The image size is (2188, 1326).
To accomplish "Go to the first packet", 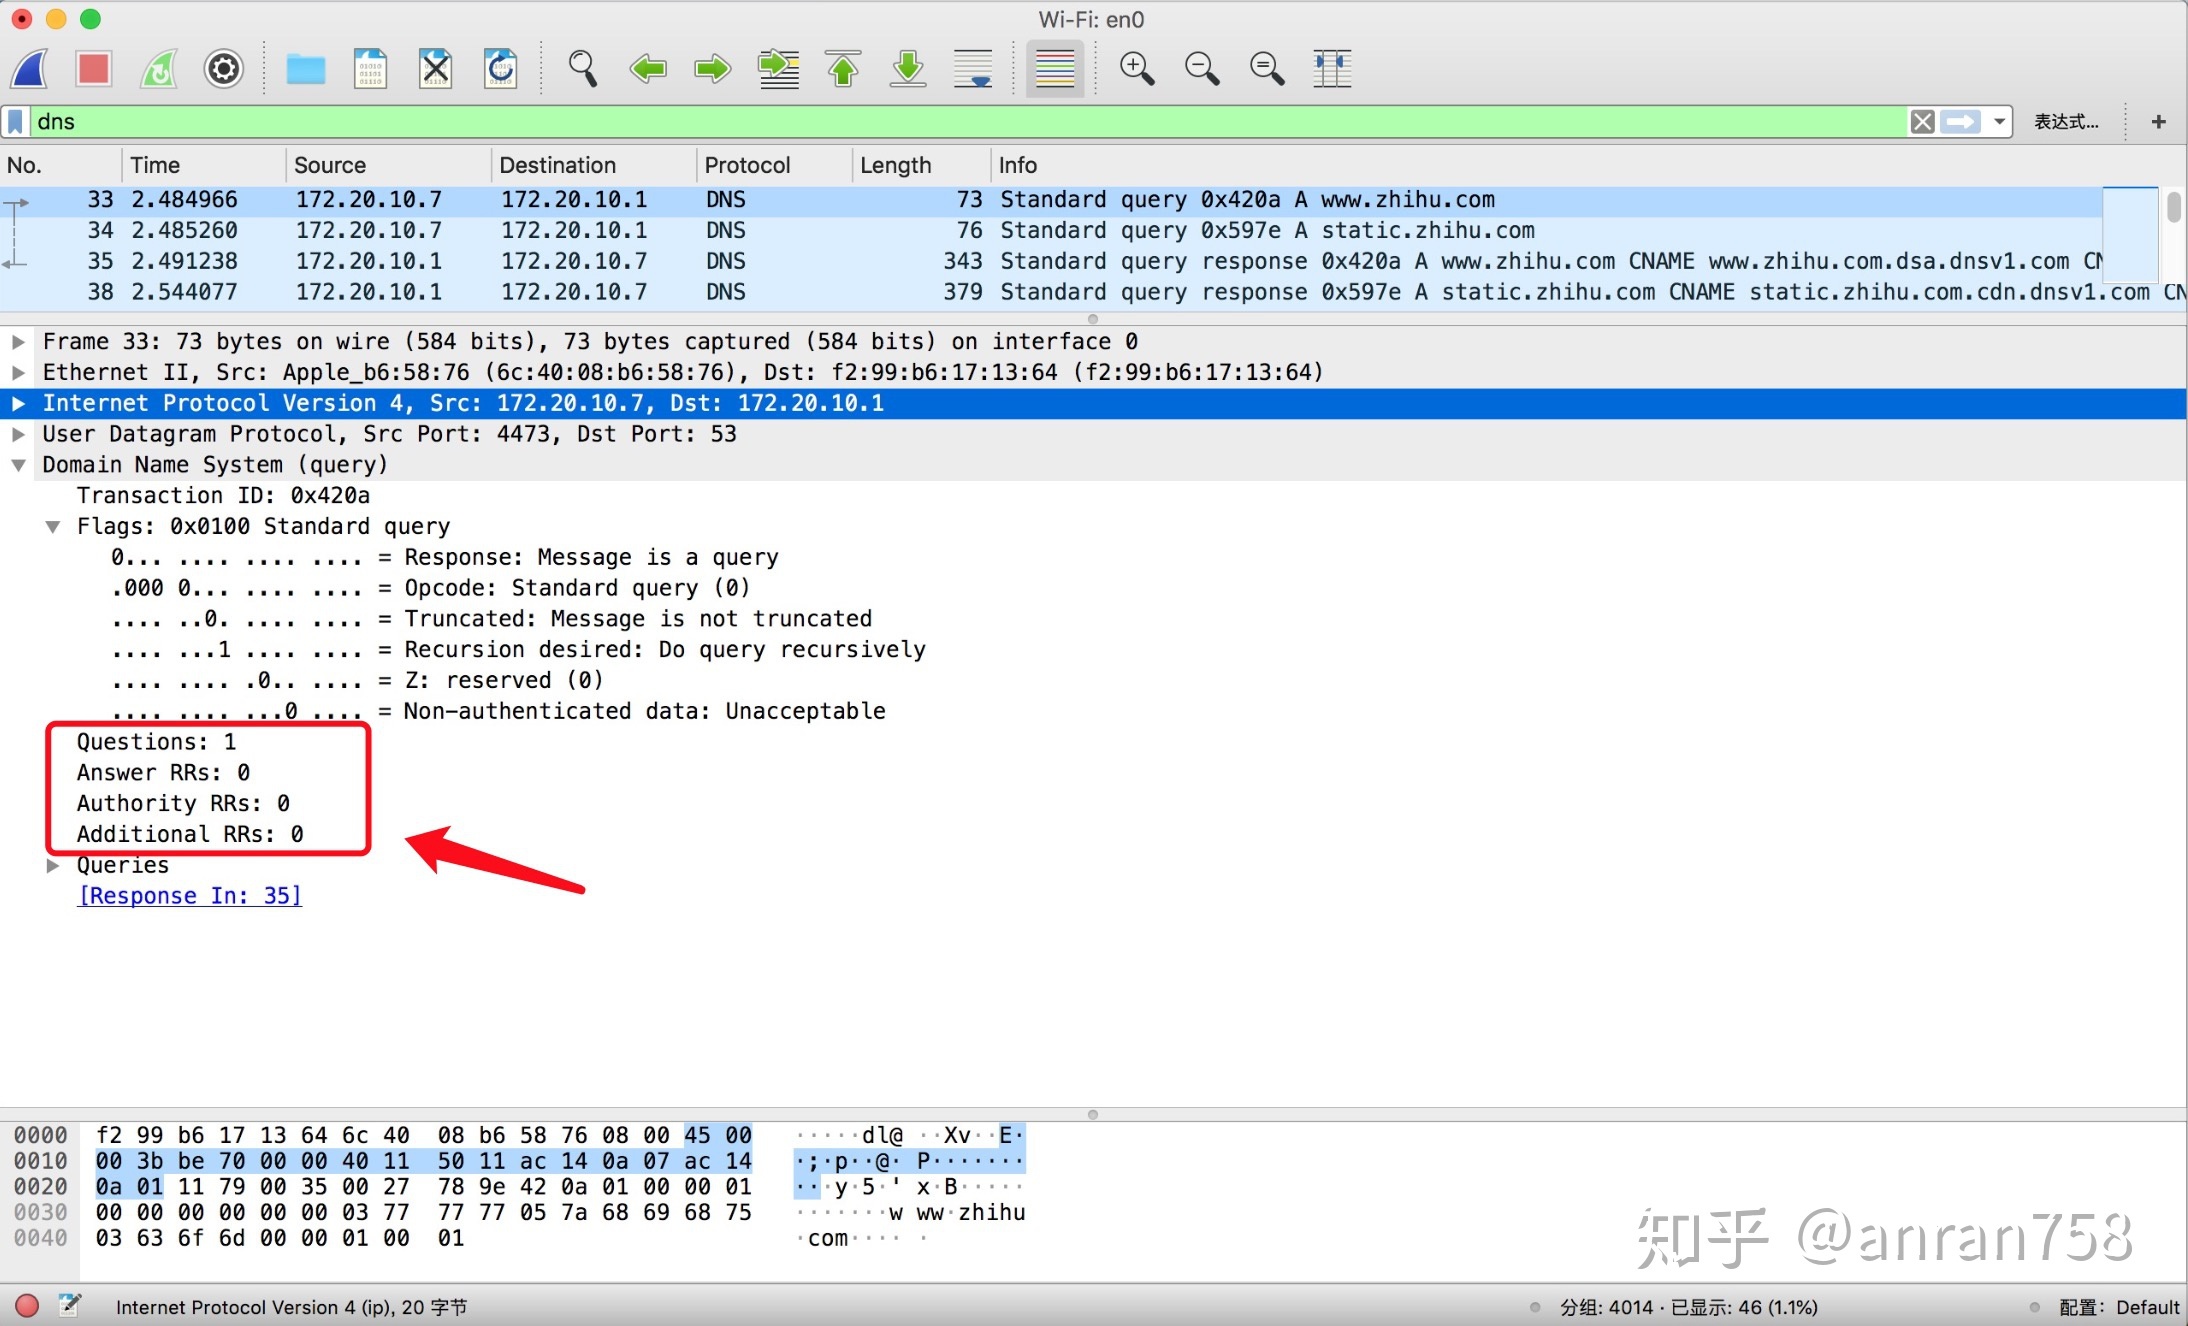I will pyautogui.click(x=843, y=69).
